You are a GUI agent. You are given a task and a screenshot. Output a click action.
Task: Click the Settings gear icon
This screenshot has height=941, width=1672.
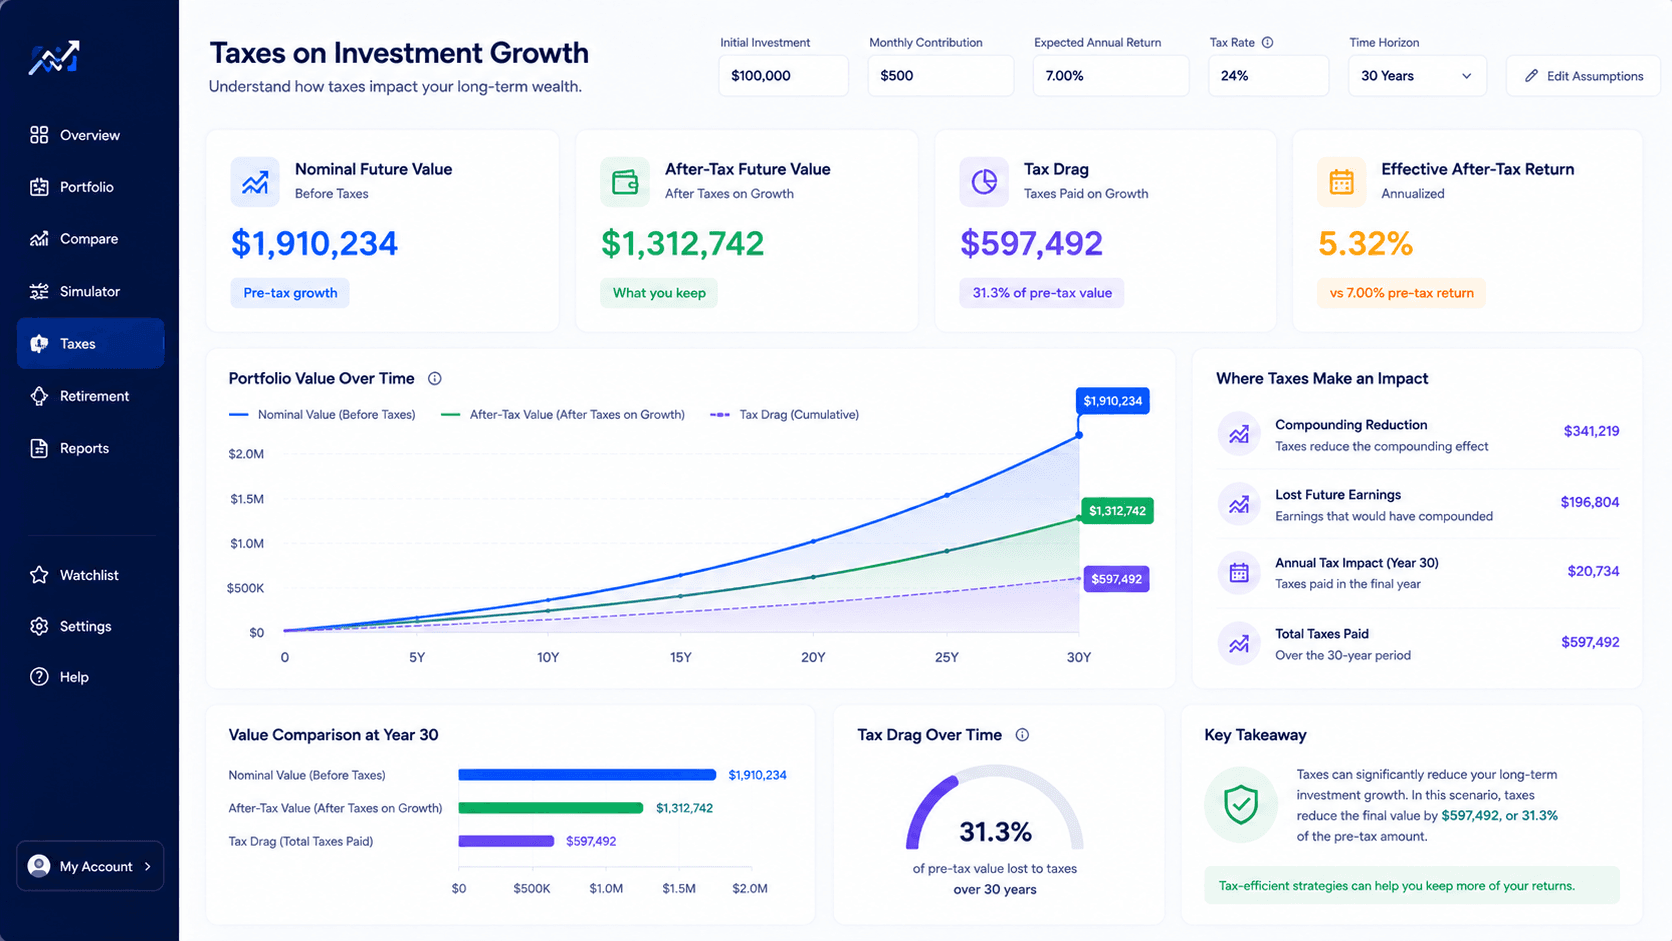pyautogui.click(x=39, y=626)
